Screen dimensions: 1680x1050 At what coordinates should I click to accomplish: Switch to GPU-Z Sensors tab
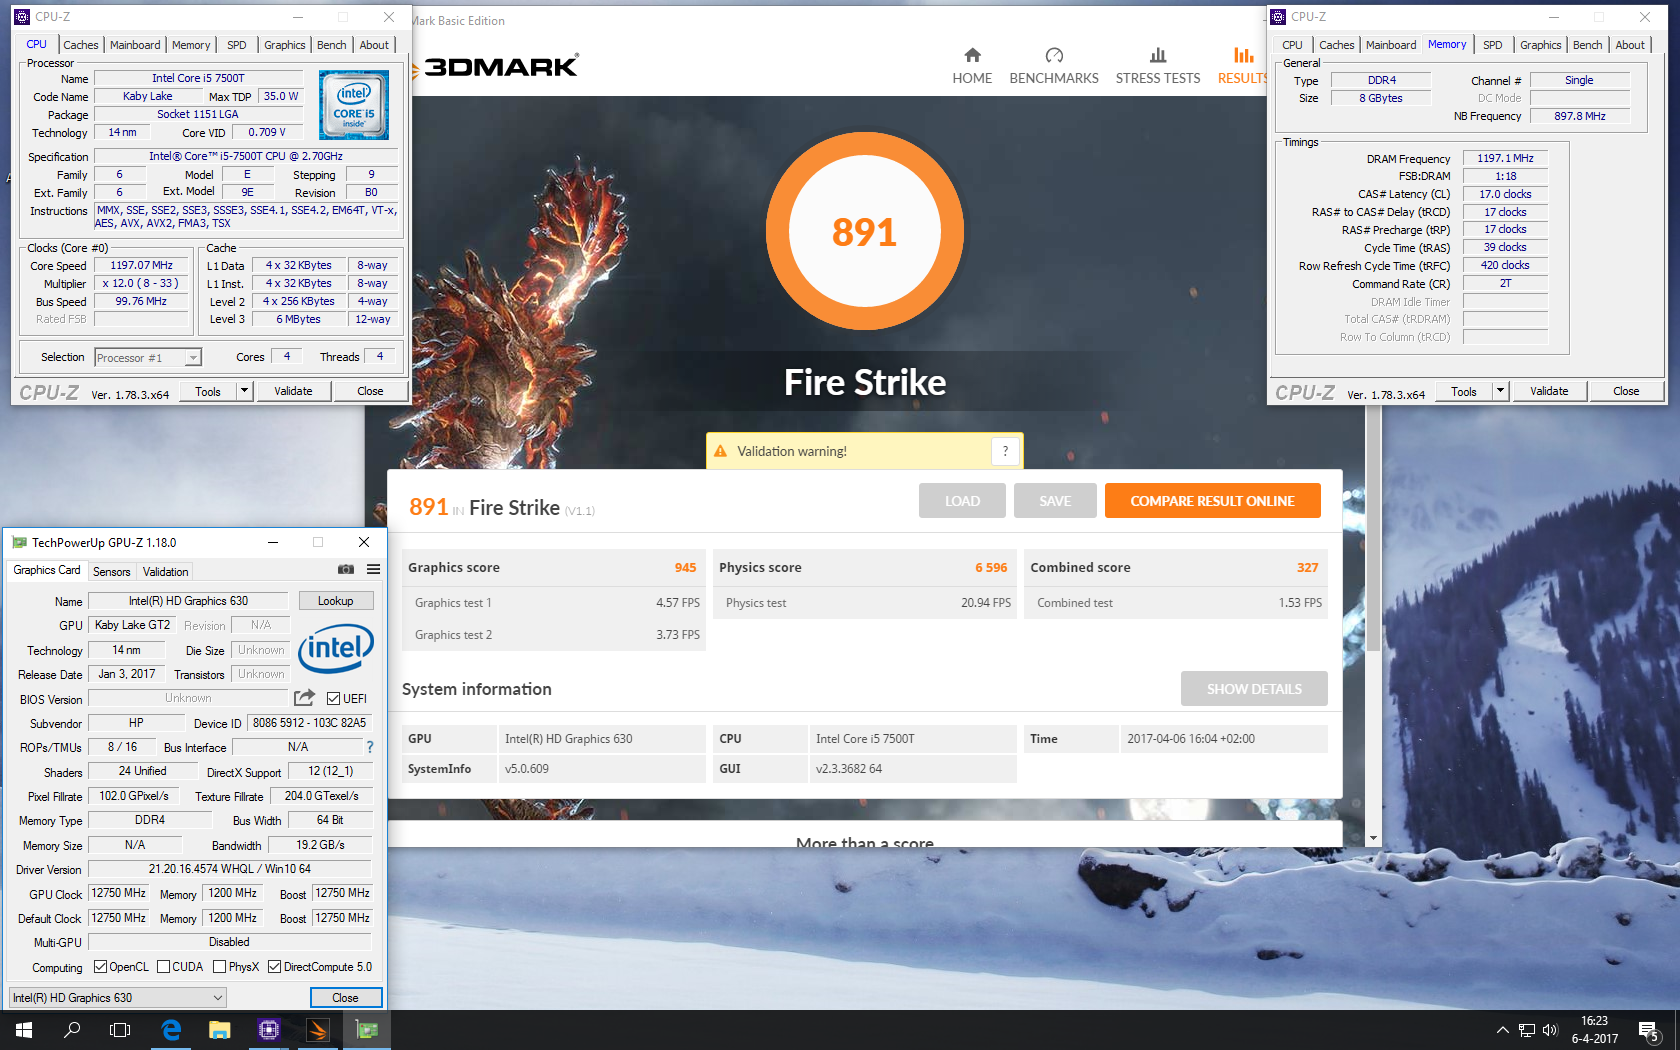click(x=112, y=572)
